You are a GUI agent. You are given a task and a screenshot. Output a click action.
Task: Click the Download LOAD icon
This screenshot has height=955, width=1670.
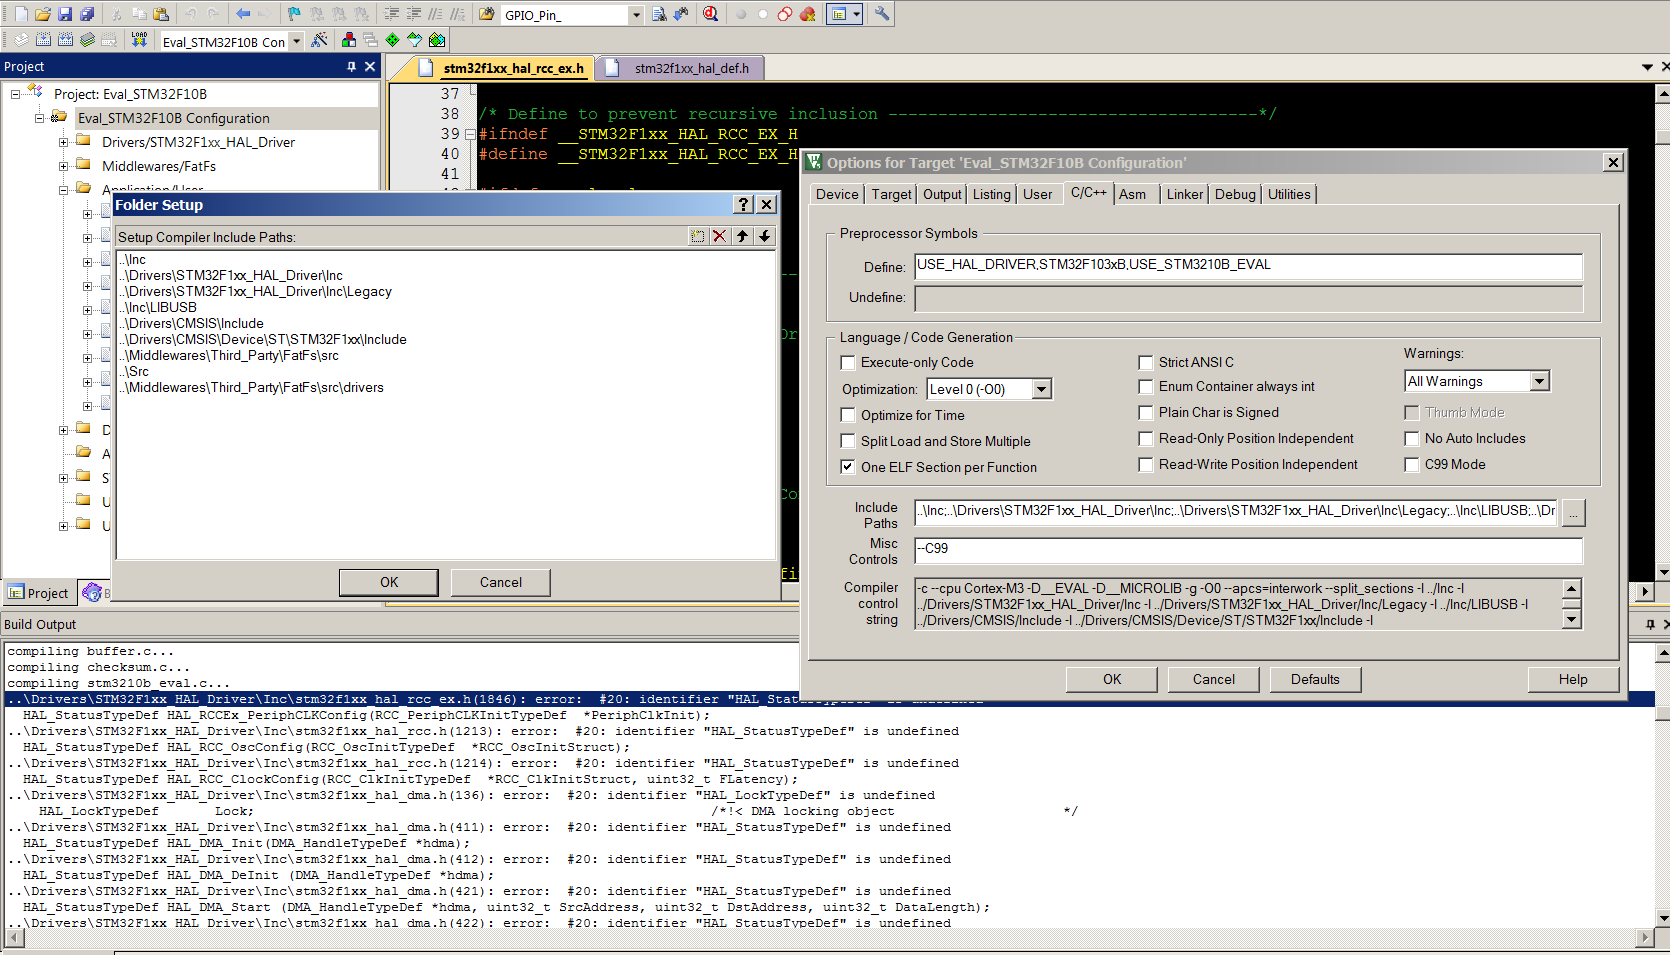tap(139, 40)
